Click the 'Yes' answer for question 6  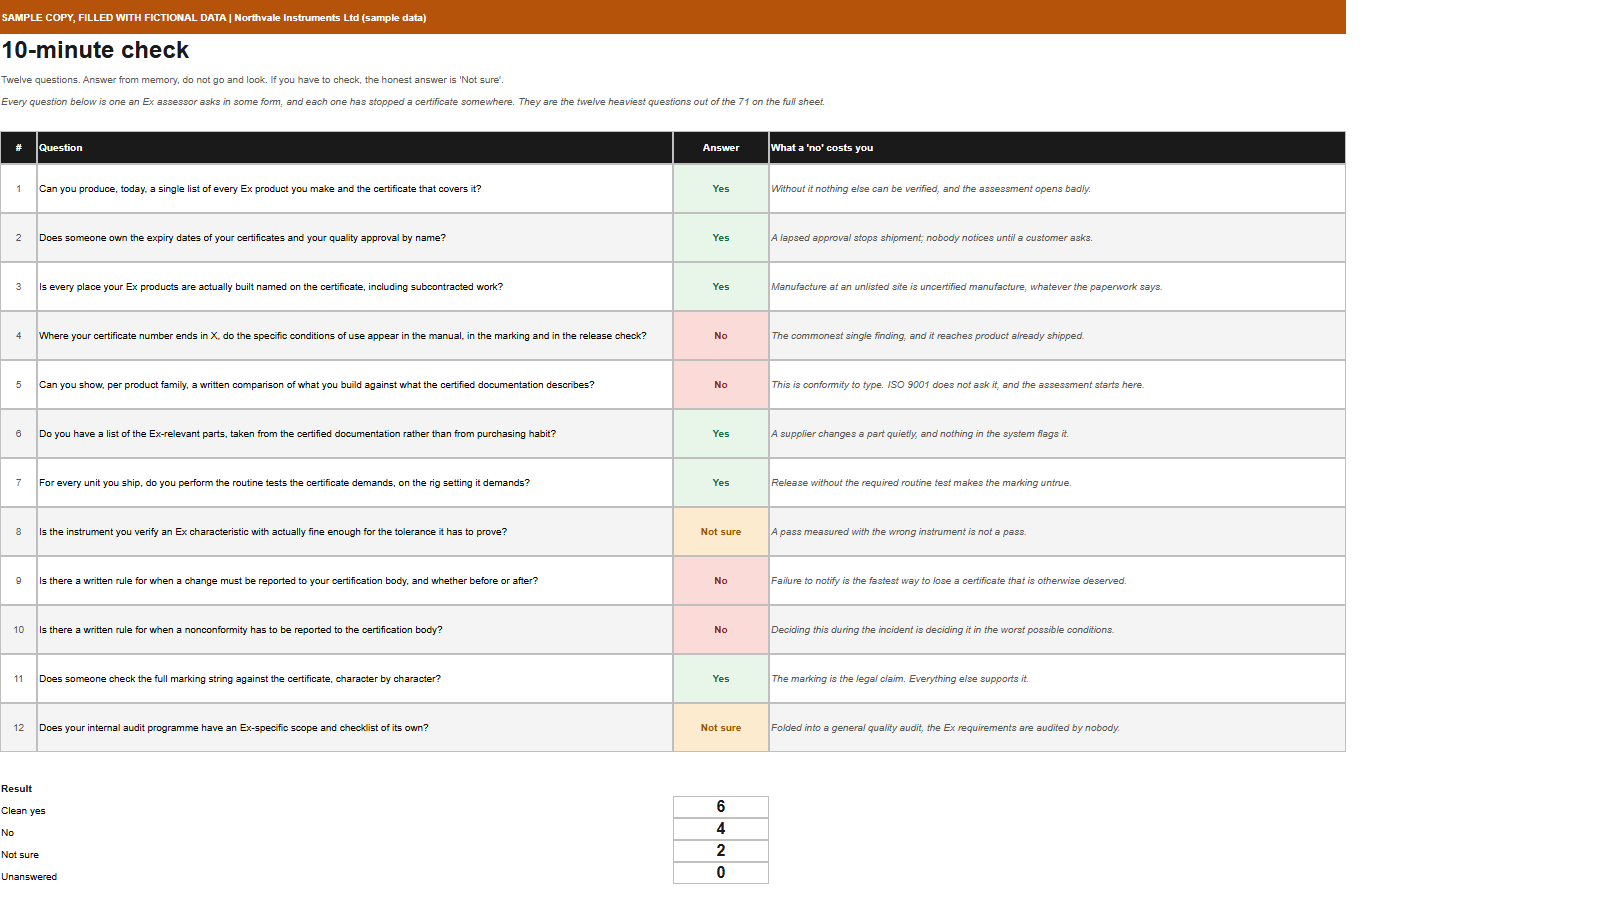pos(721,434)
